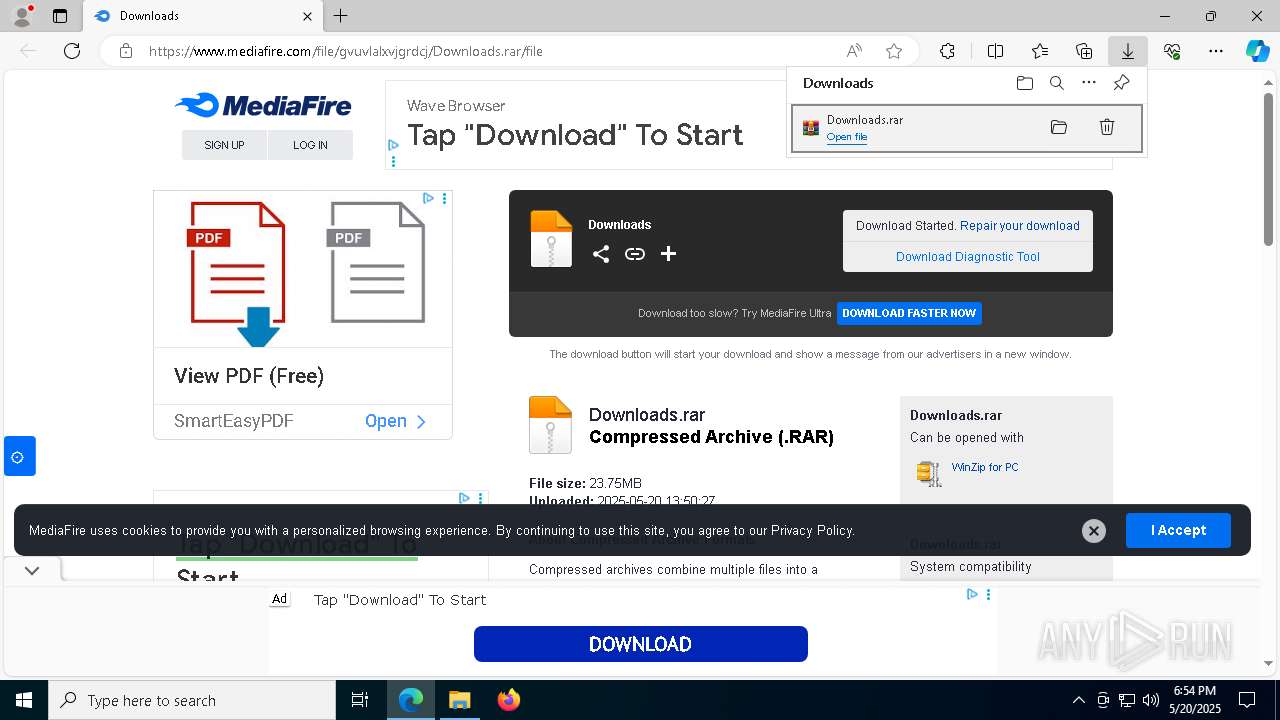The width and height of the screenshot is (1280, 720).
Task: Open more options in Downloads panel
Action: 1089,83
